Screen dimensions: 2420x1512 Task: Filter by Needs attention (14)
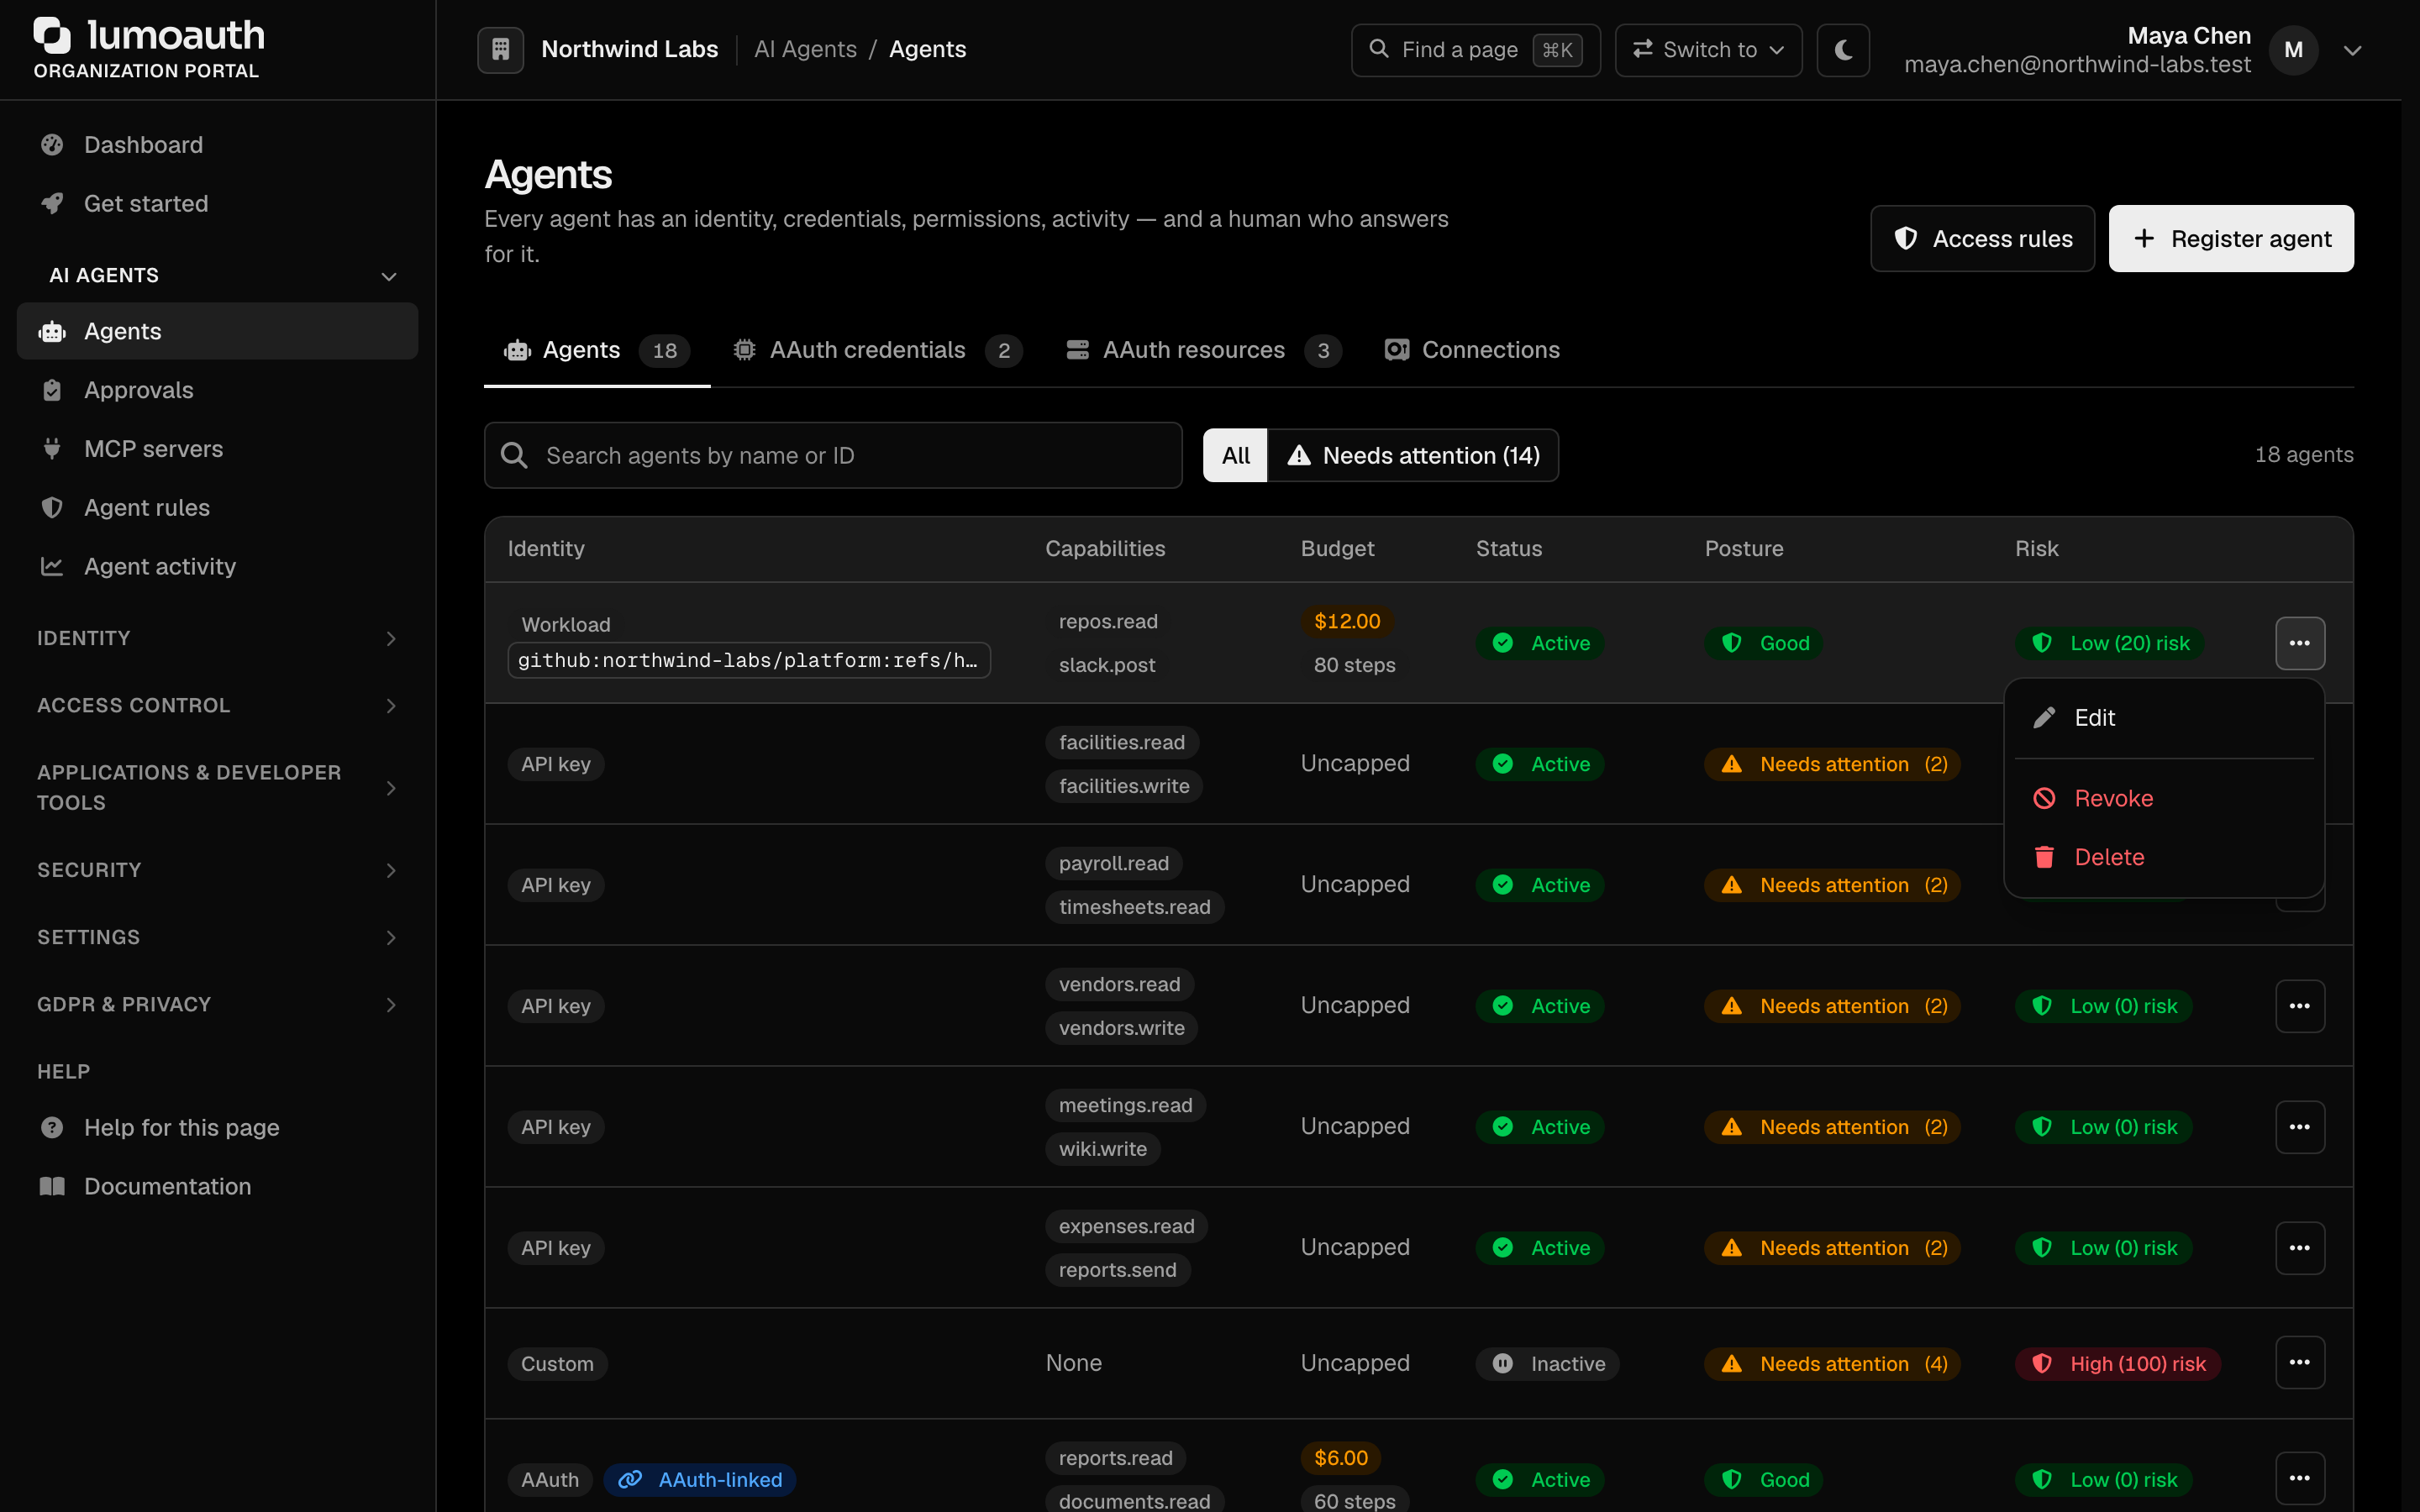click(1413, 455)
